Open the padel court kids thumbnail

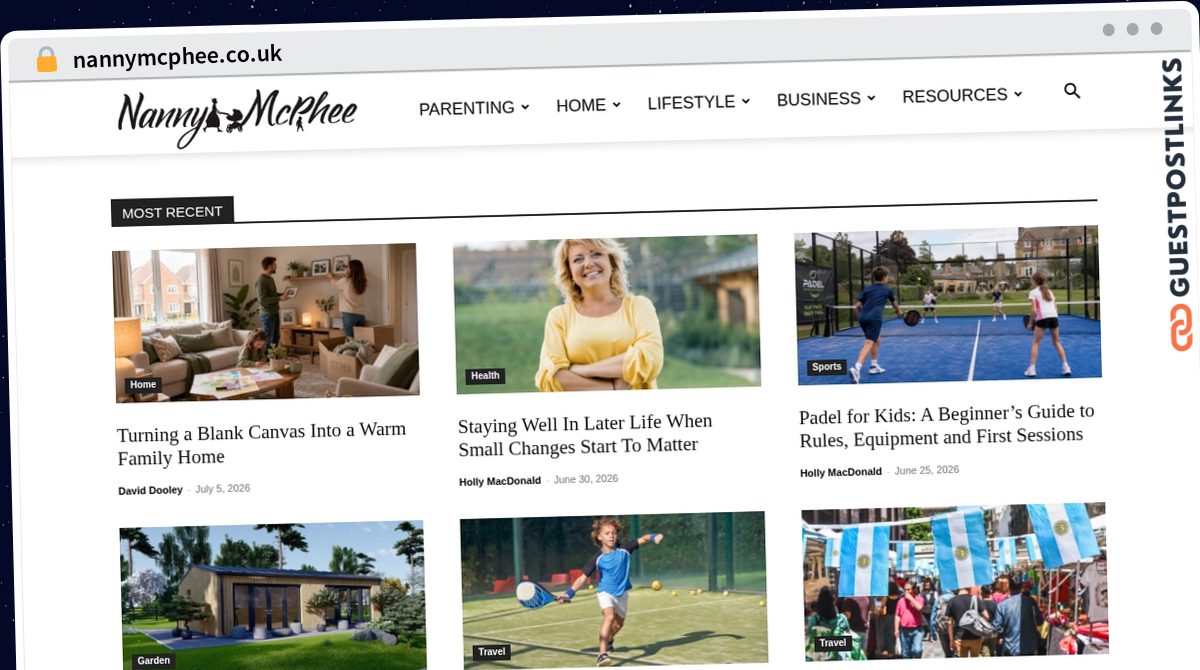(x=948, y=304)
